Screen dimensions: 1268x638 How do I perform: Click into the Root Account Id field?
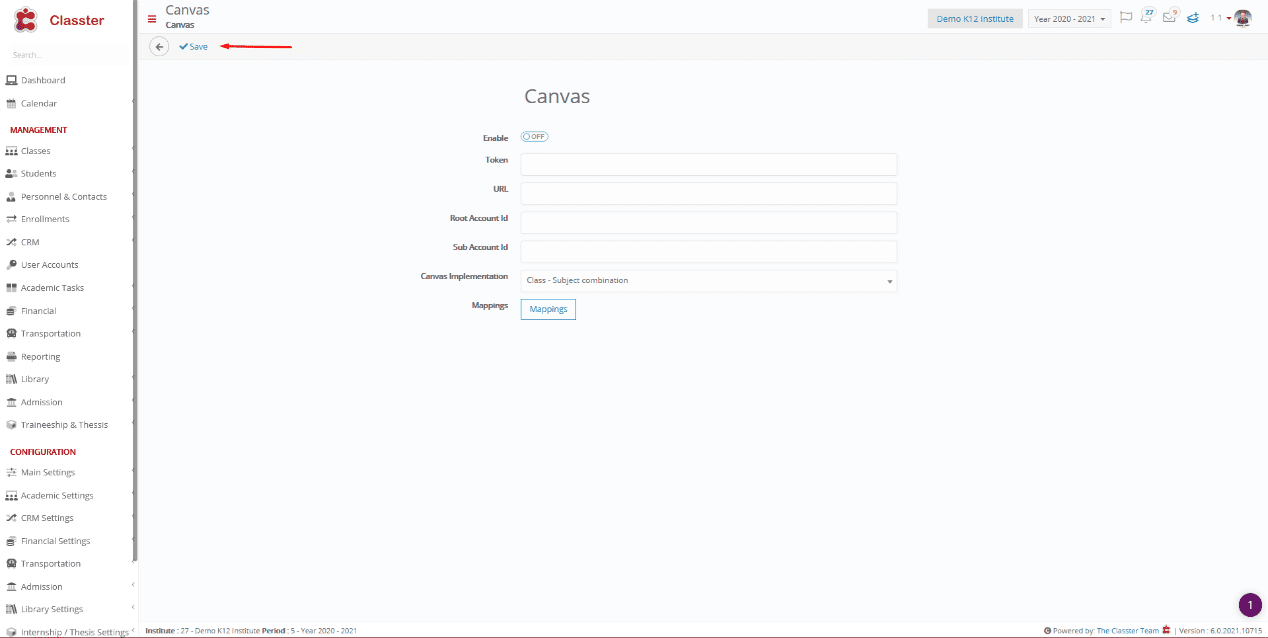click(x=709, y=222)
